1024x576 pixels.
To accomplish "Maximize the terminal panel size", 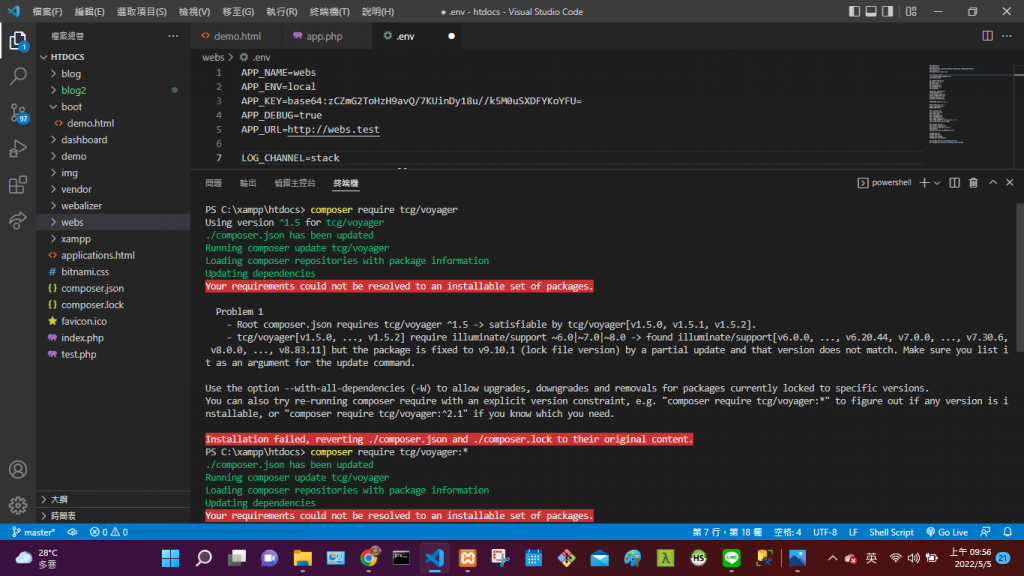I will pos(993,183).
